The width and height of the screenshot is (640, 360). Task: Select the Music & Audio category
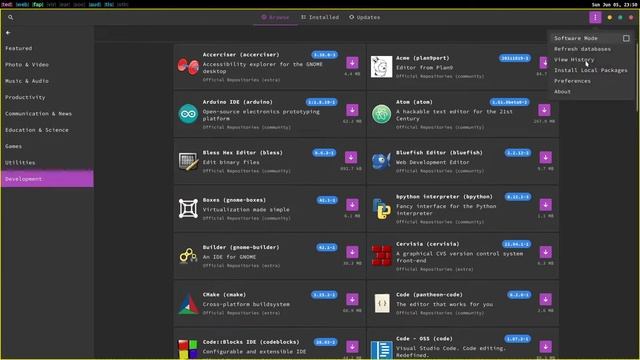click(x=47, y=81)
